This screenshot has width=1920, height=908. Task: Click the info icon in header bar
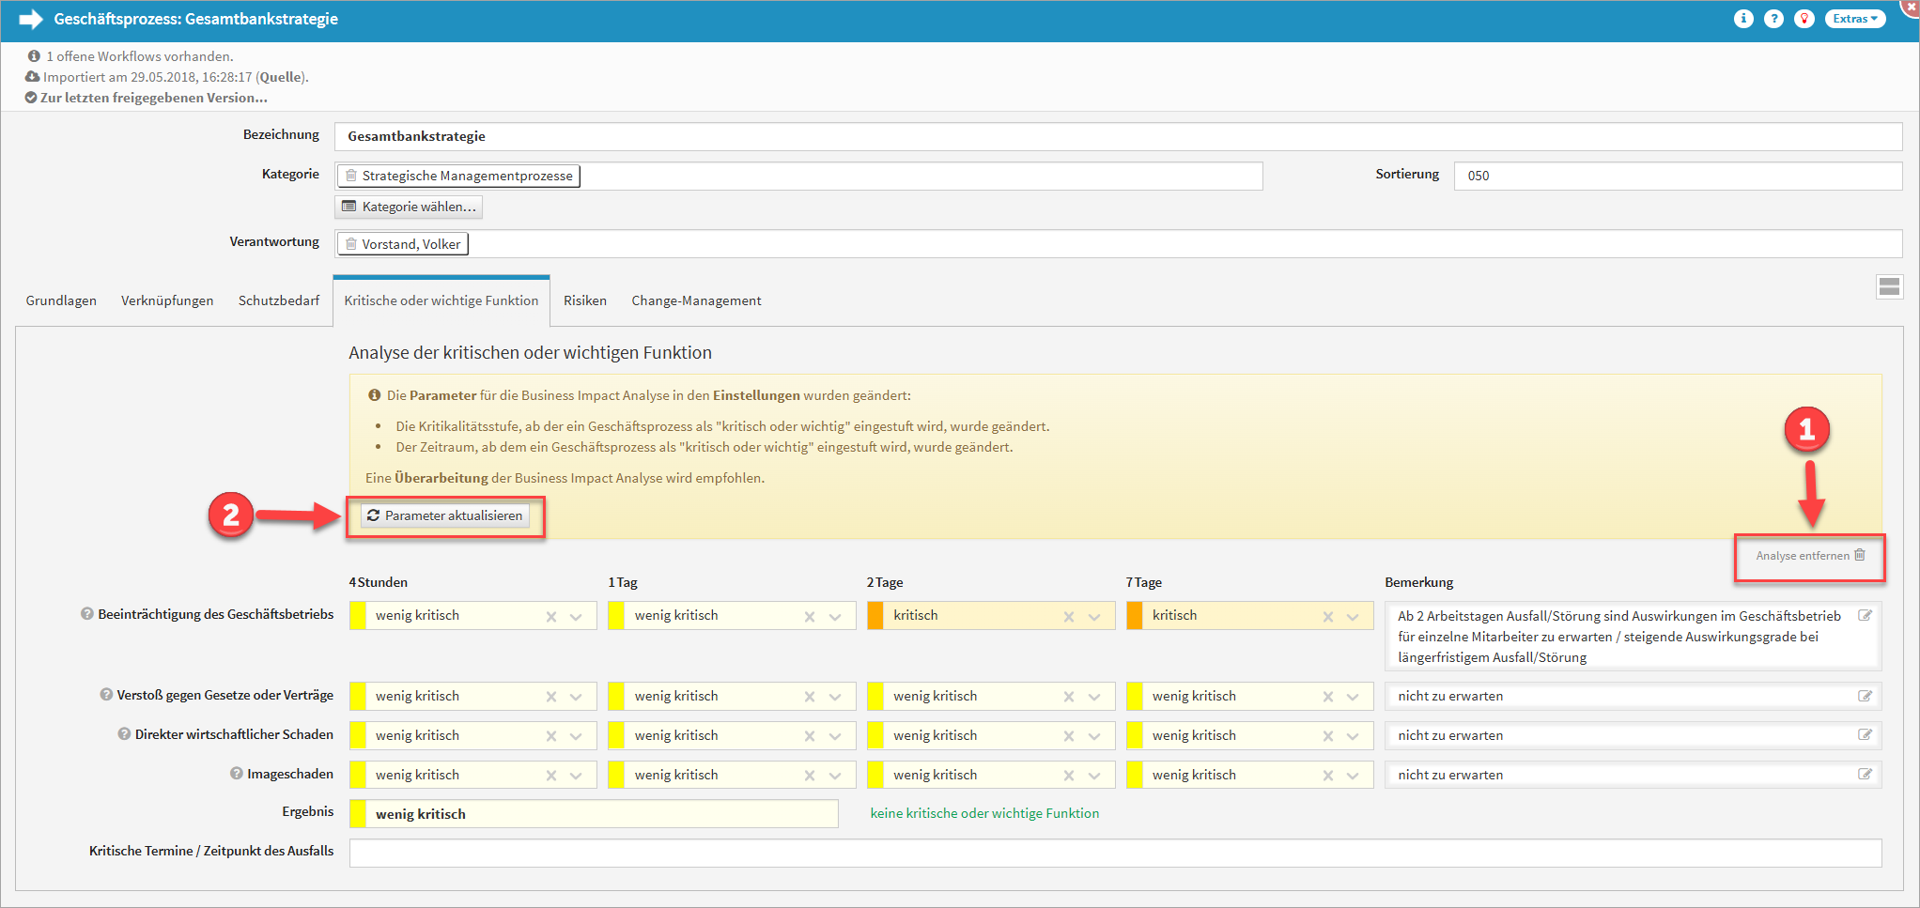1743,19
